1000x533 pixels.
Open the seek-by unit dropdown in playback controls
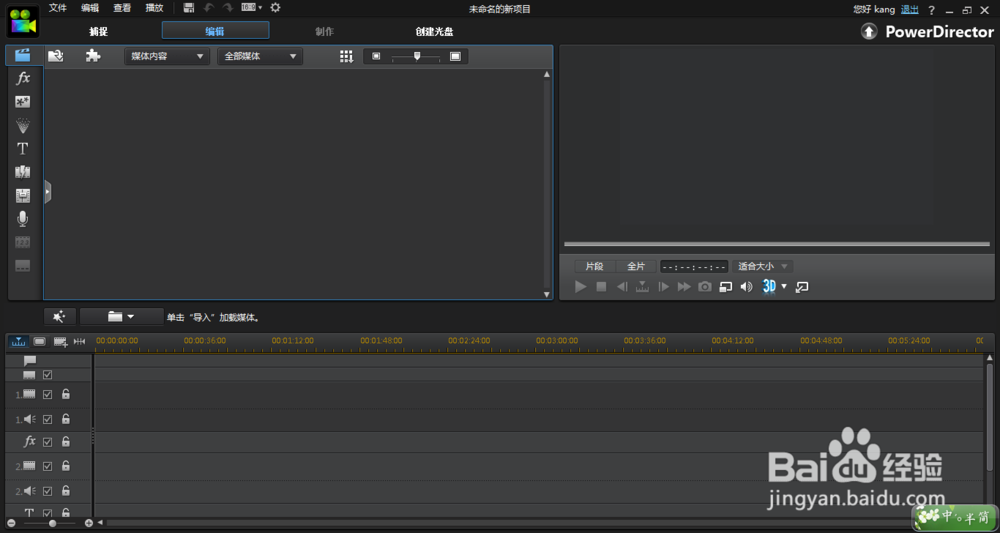(643, 287)
